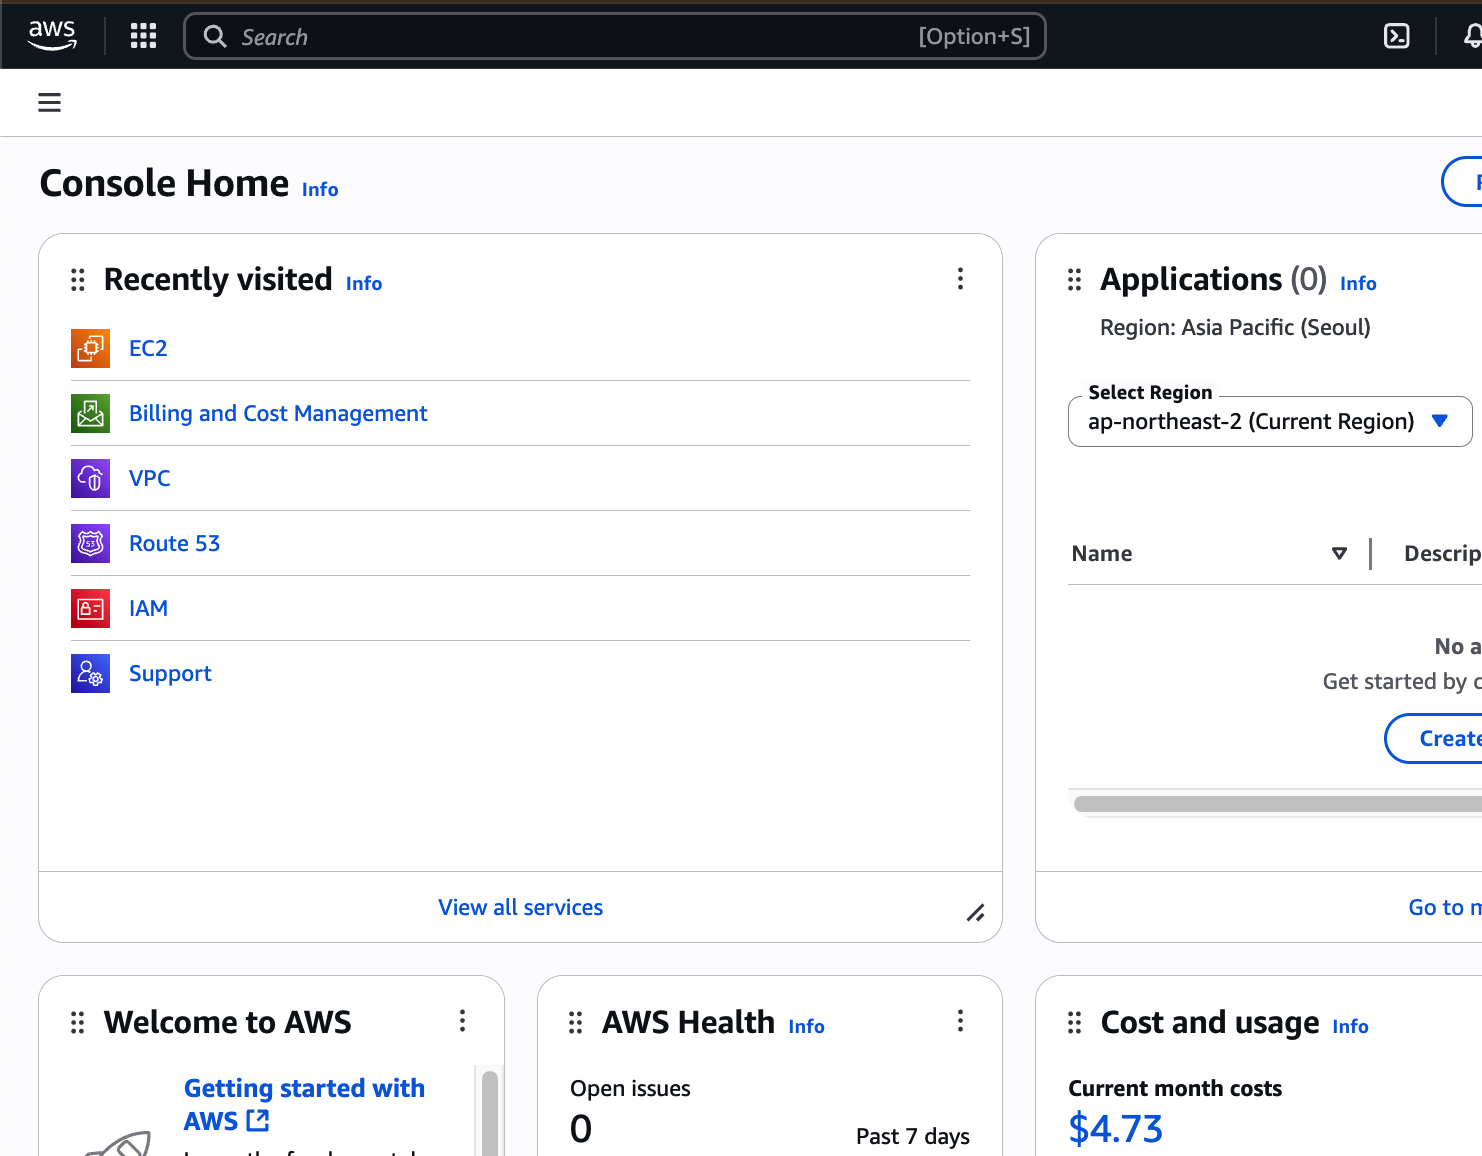Click the Recently visited resize handle
The image size is (1482, 1156).
pos(975,912)
